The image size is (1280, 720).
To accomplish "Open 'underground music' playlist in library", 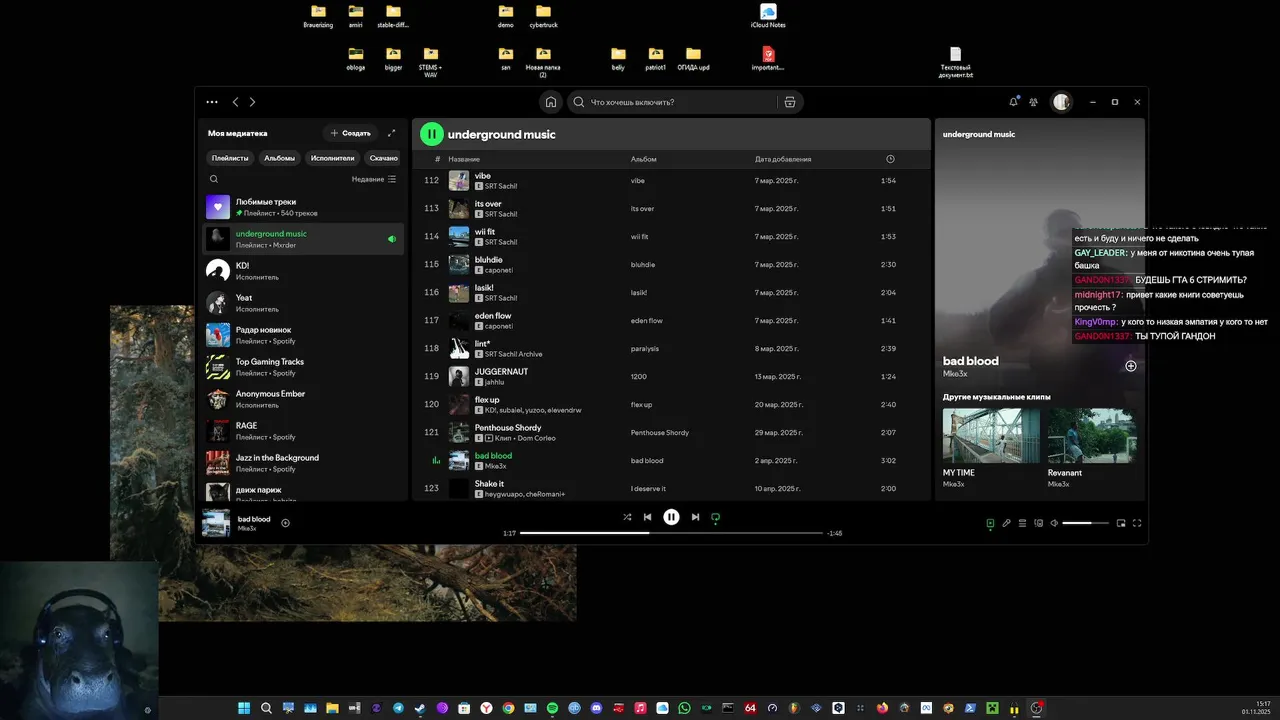I will point(303,239).
